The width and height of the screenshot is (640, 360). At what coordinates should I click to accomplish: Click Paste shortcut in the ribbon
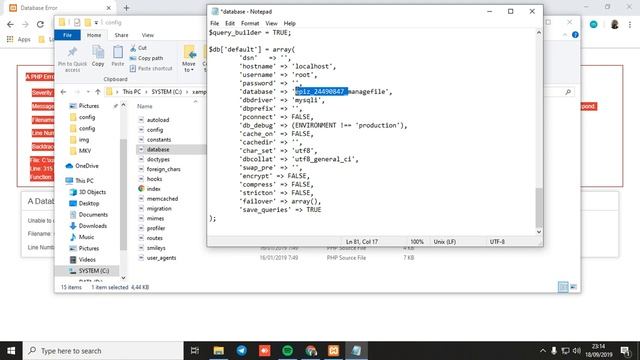(151, 69)
